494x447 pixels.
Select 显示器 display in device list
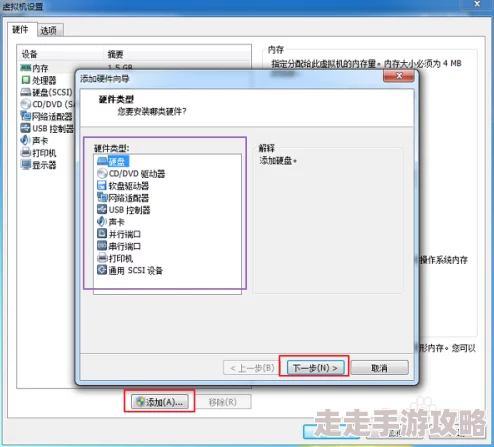point(39,165)
